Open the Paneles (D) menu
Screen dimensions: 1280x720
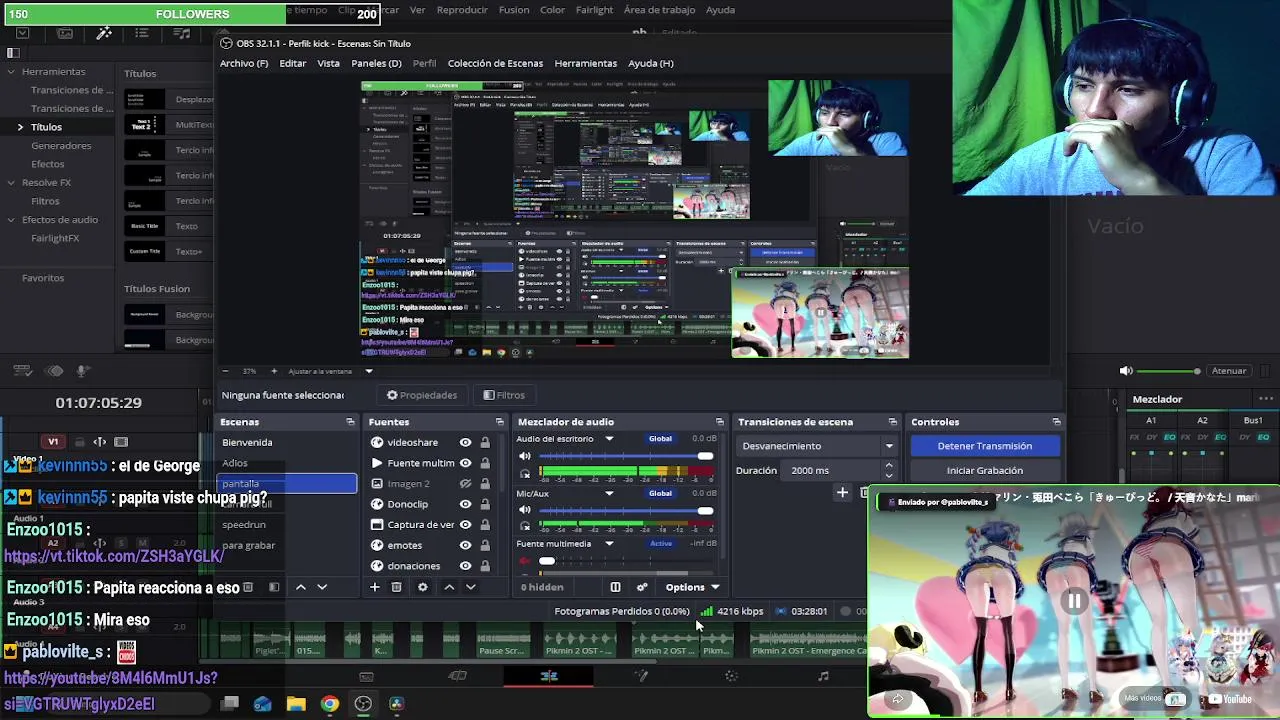pyautogui.click(x=376, y=63)
